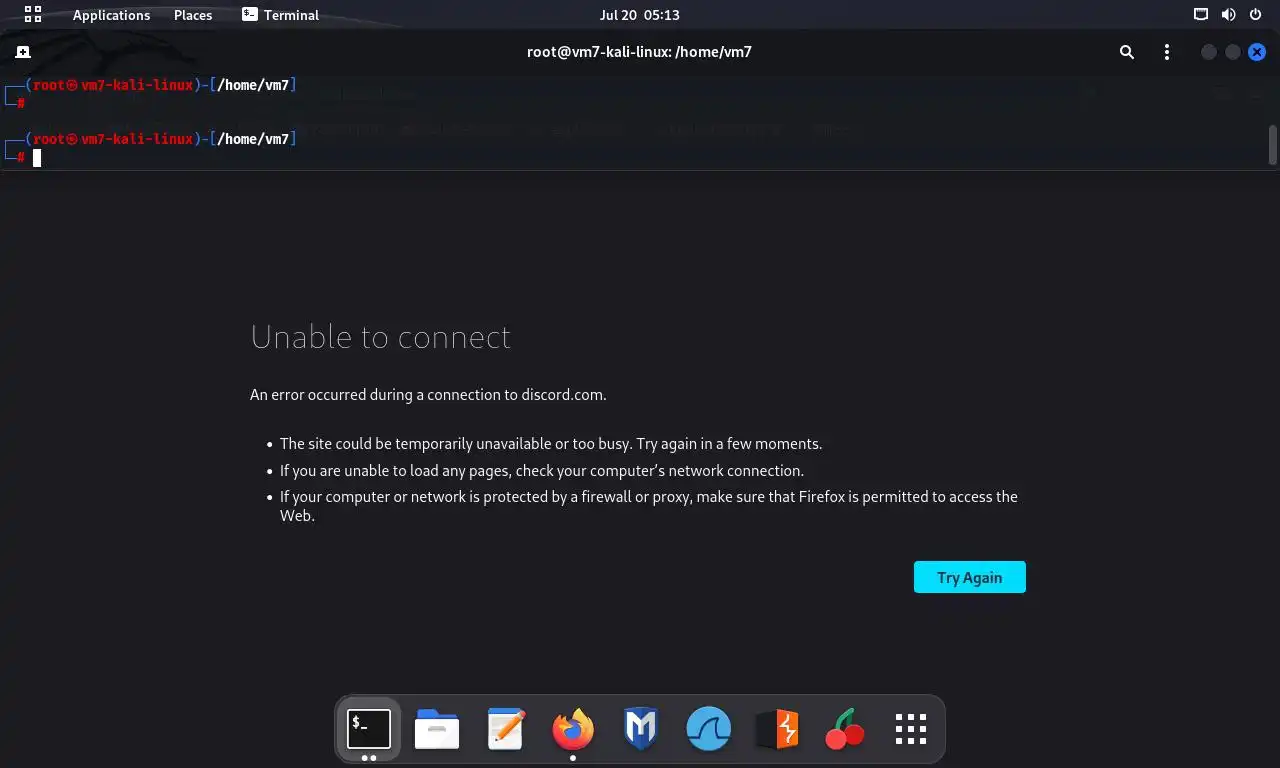Launch Wireshark from the dock
This screenshot has height=768, width=1280.
(709, 729)
